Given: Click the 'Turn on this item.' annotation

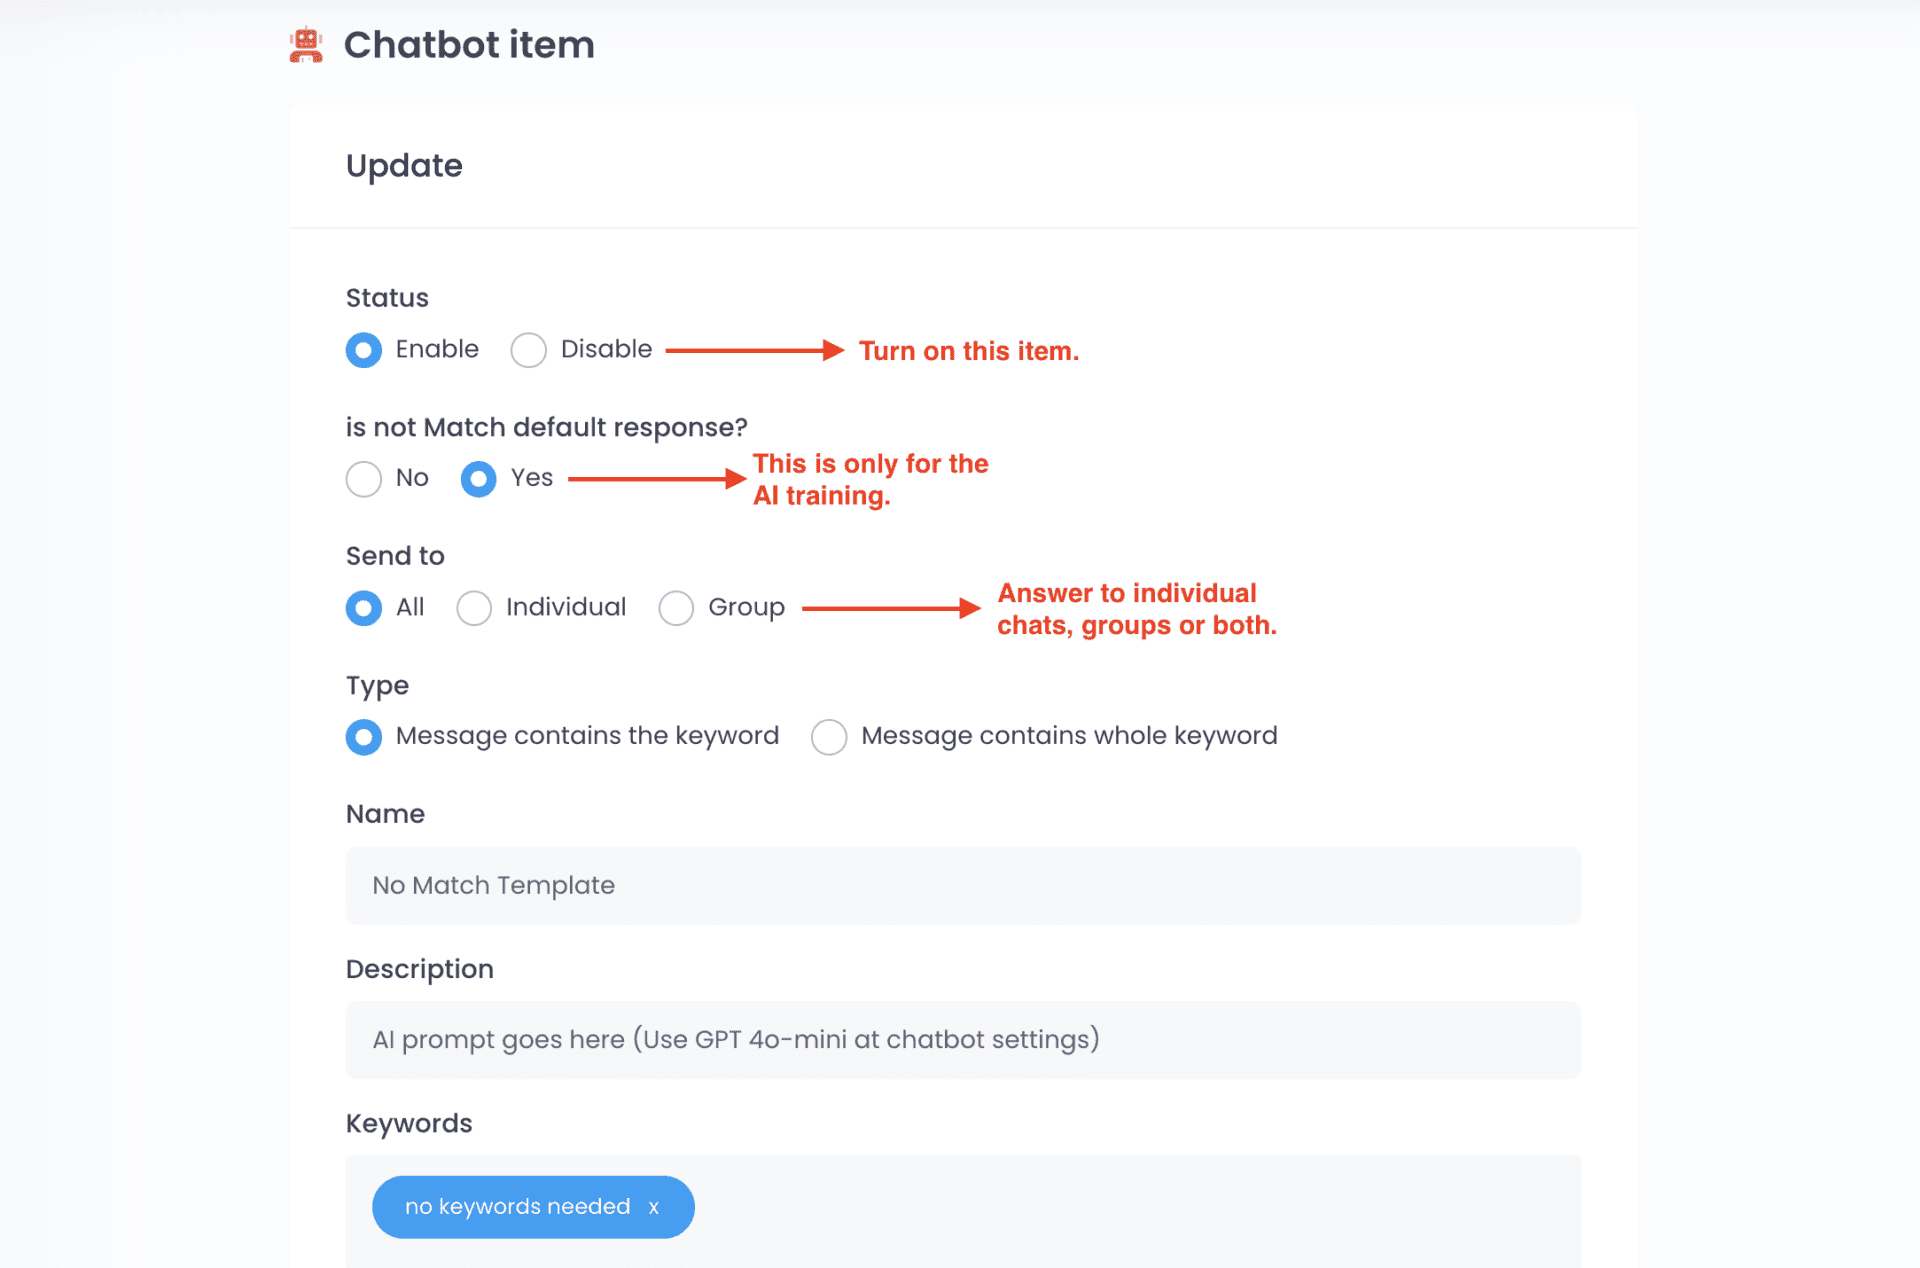Looking at the screenshot, I should pos(969,351).
